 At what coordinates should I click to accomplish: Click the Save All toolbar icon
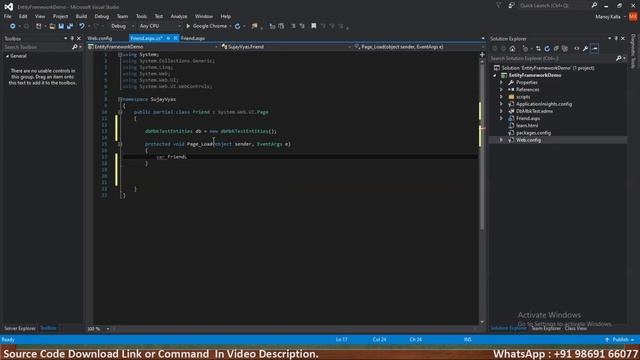click(70, 26)
